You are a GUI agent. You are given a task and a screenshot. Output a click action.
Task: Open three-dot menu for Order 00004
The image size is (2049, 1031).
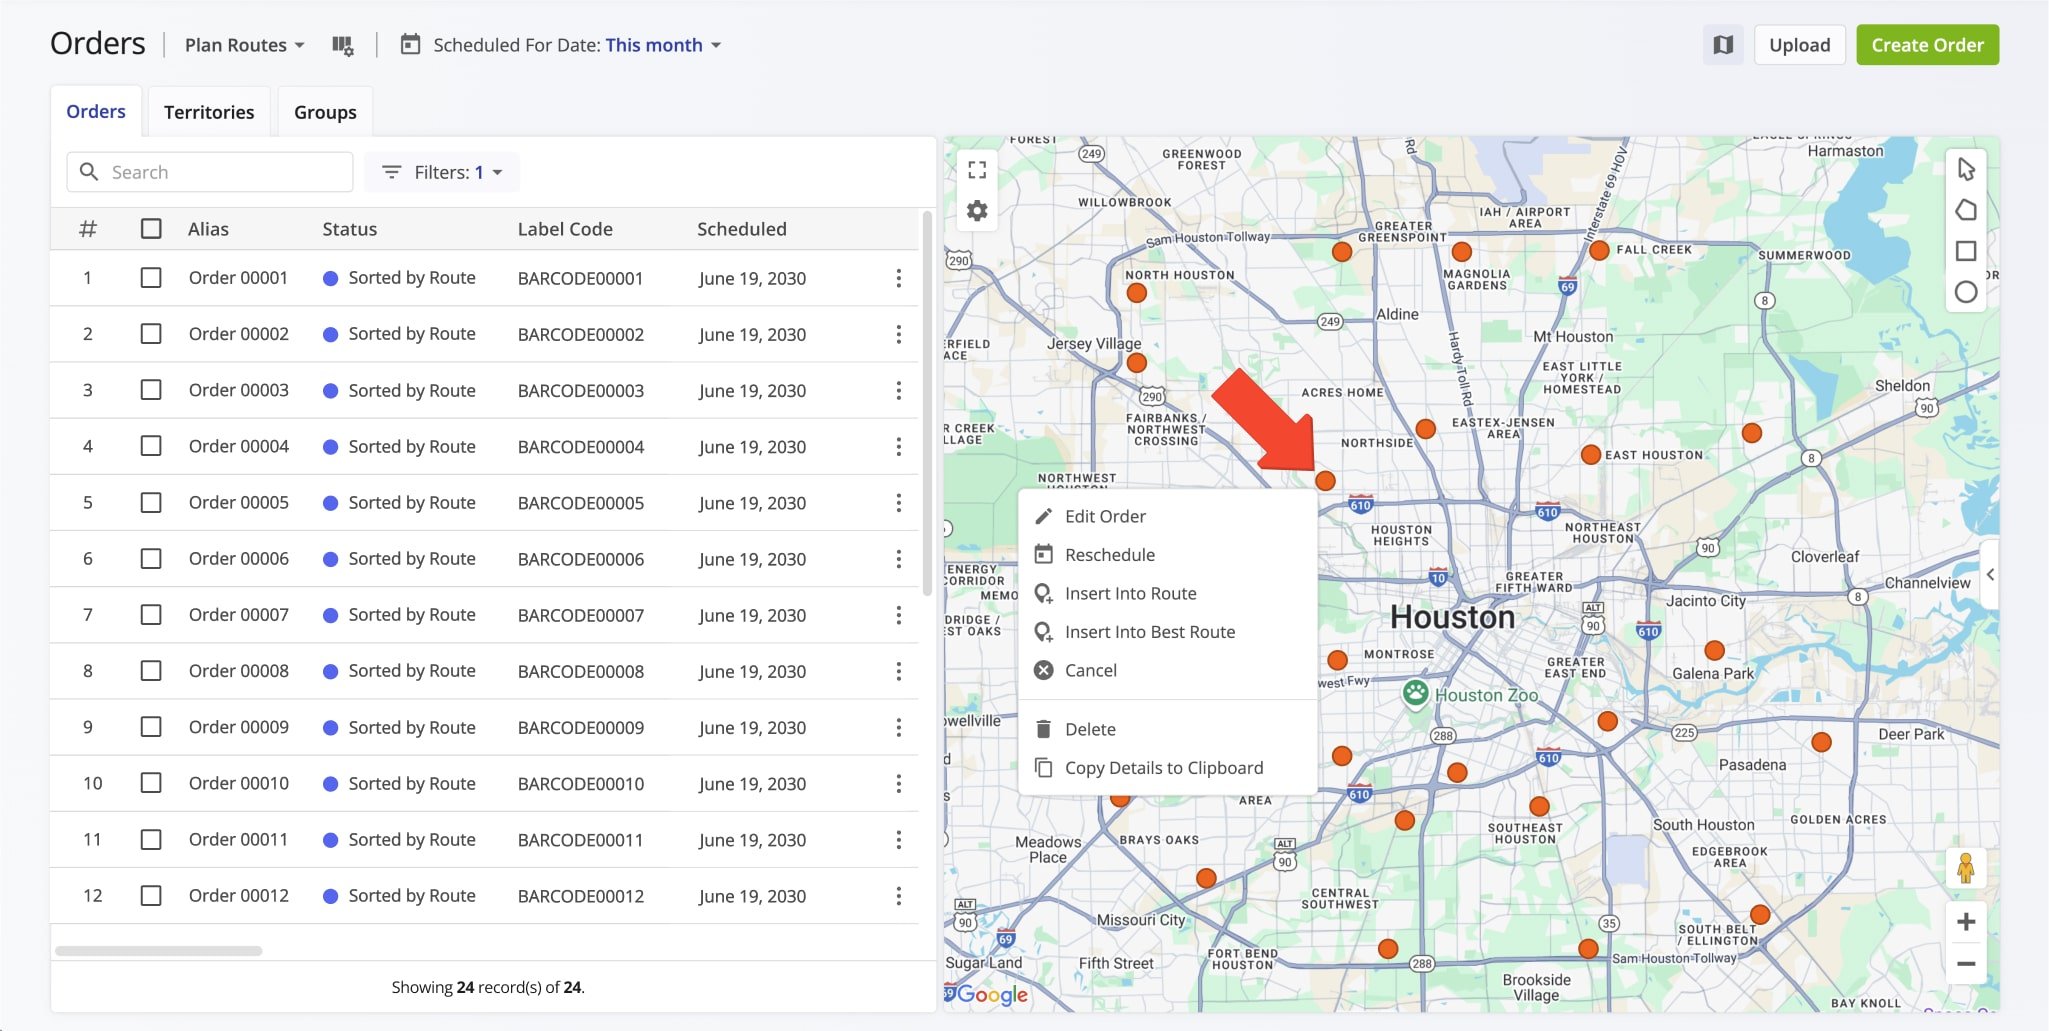coord(898,446)
